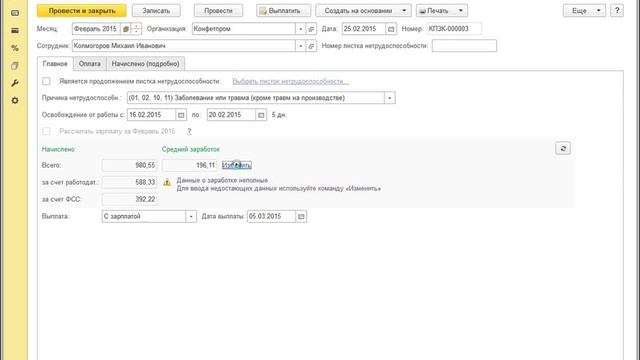Open the Печать dropdown
Viewport: 640px width, 360px height.
coord(442,11)
